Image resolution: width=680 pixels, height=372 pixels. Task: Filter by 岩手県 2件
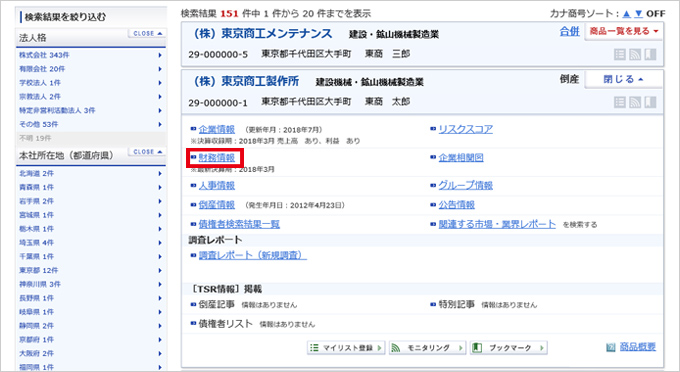(x=91, y=201)
